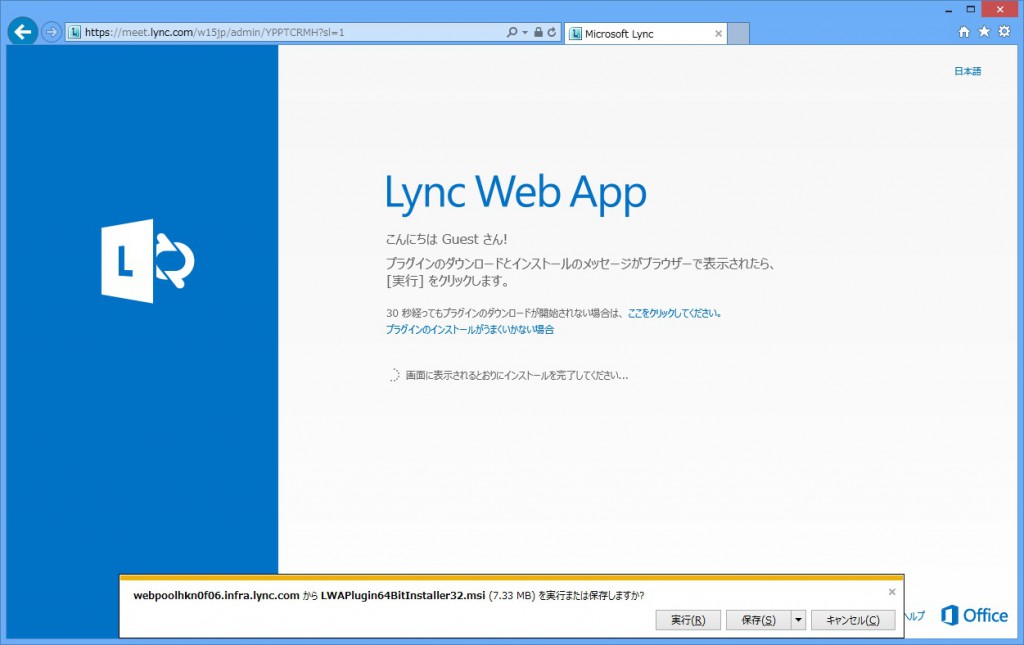The height and width of the screenshot is (645, 1024).
Task: Open a new browser tab
Action: coord(737,32)
